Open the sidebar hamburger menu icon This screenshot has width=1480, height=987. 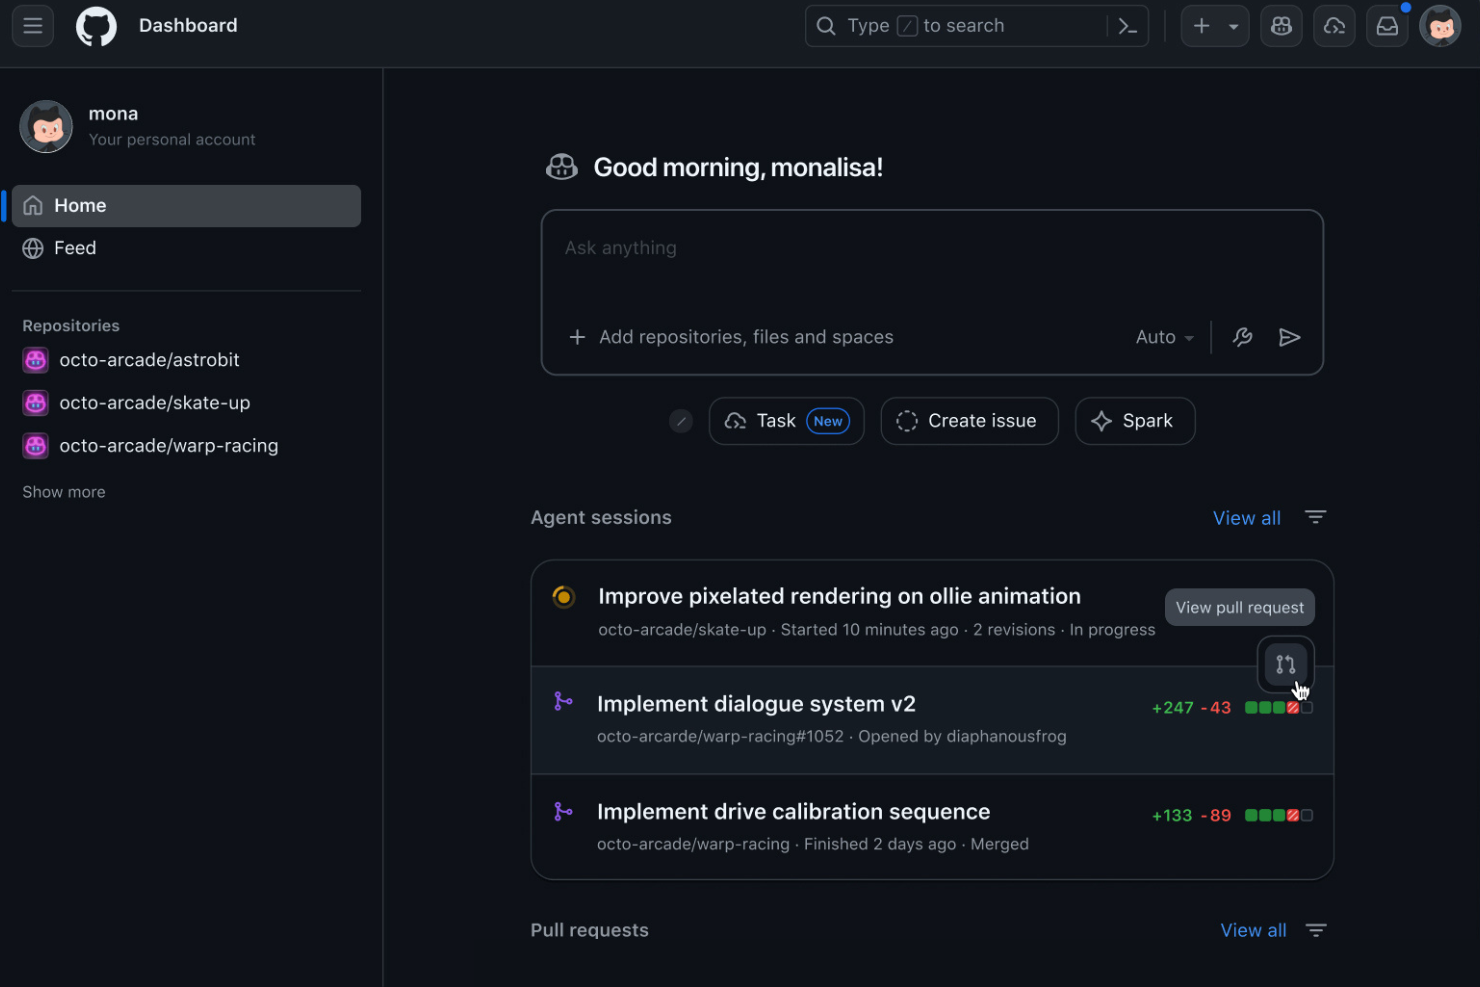pos(32,25)
